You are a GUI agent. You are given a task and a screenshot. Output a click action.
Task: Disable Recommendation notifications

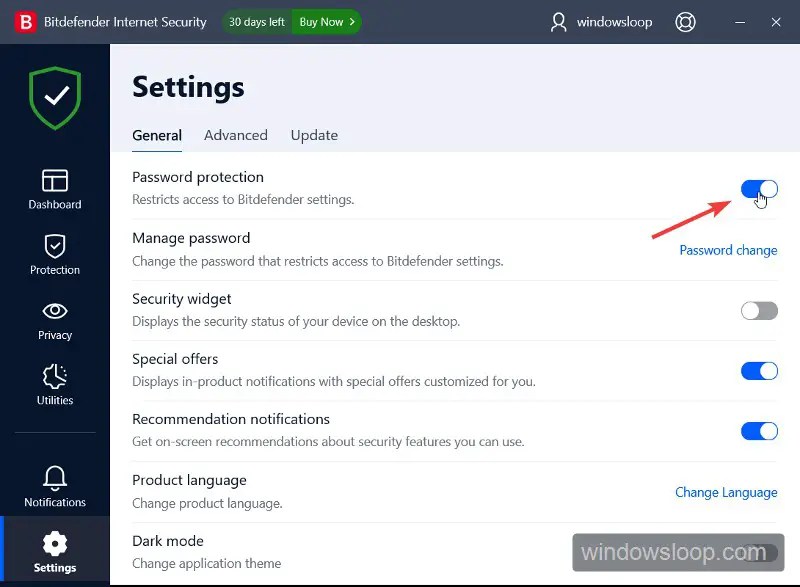tap(759, 430)
